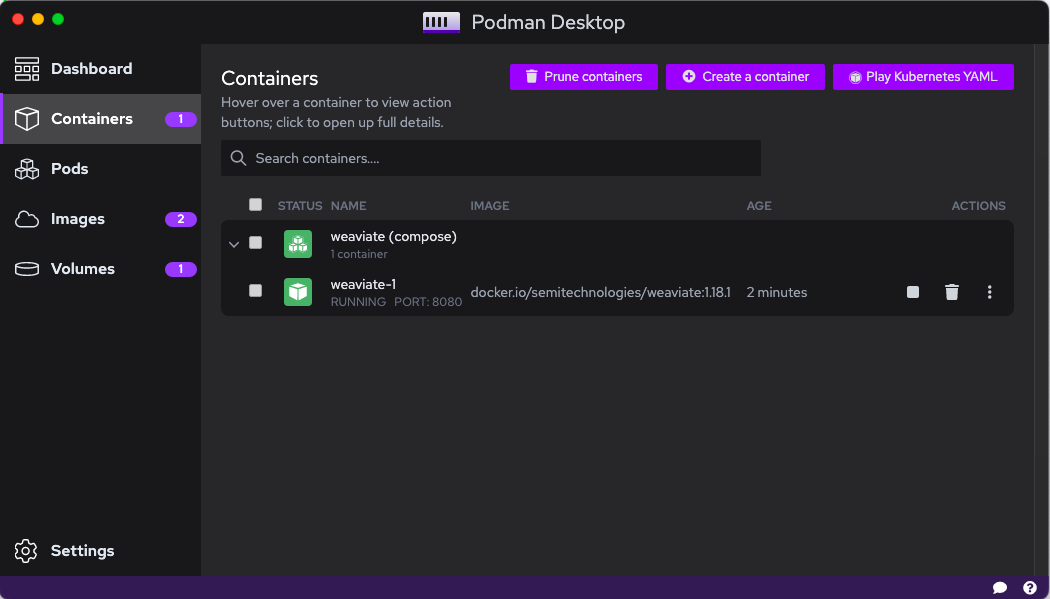Click the Containers count badge
Screen dimensions: 1050x599
(x=181, y=119)
